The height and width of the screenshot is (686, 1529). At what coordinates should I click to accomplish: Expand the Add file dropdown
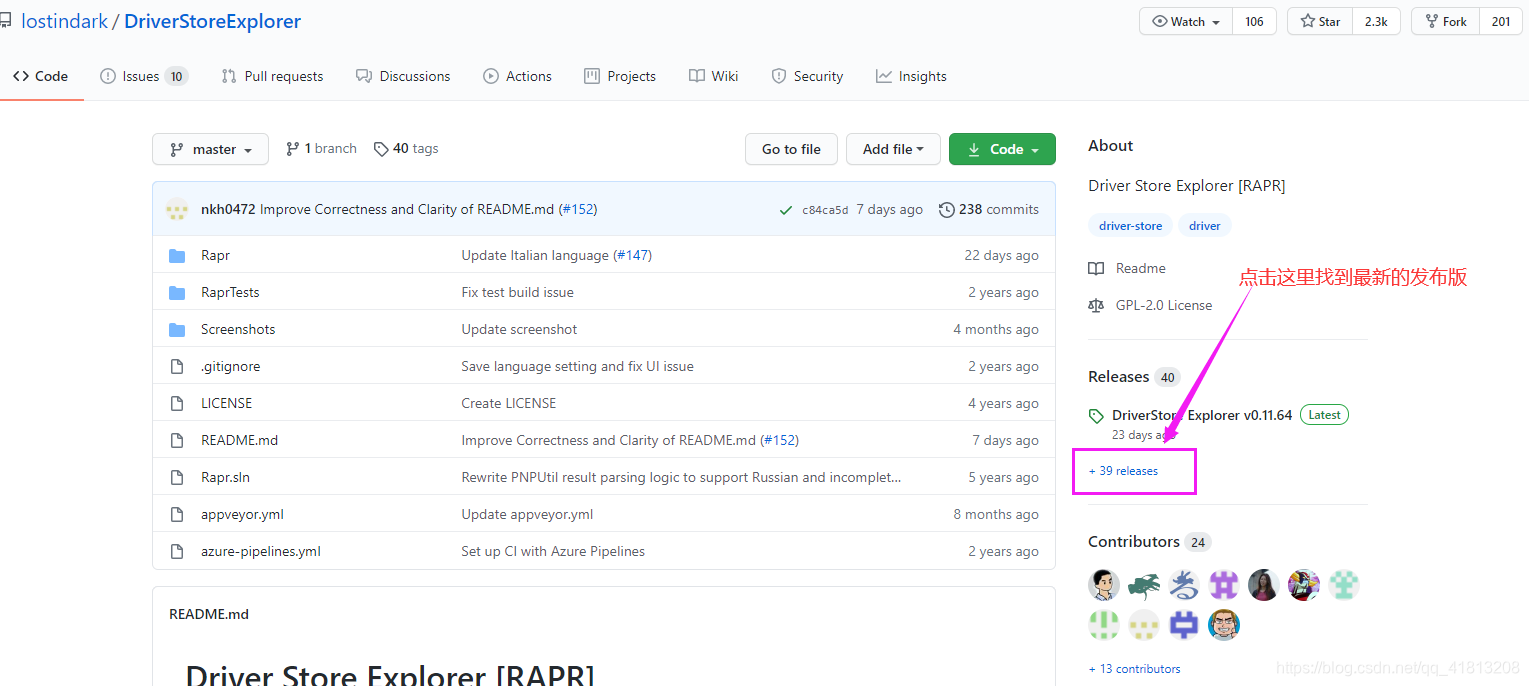coord(893,149)
